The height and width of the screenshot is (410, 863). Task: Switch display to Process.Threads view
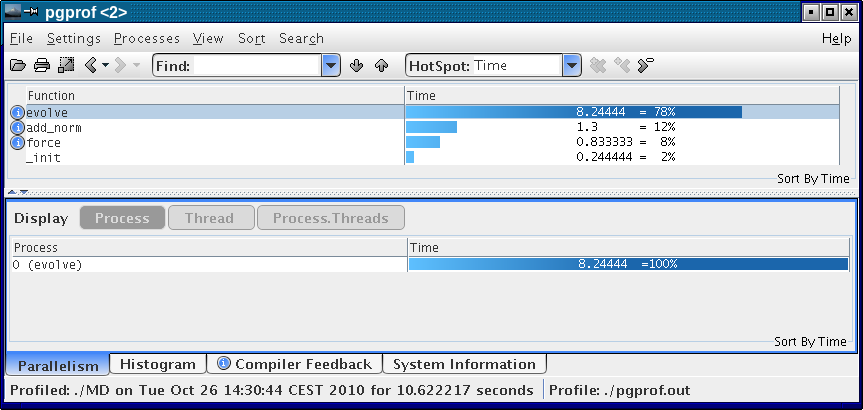330,218
